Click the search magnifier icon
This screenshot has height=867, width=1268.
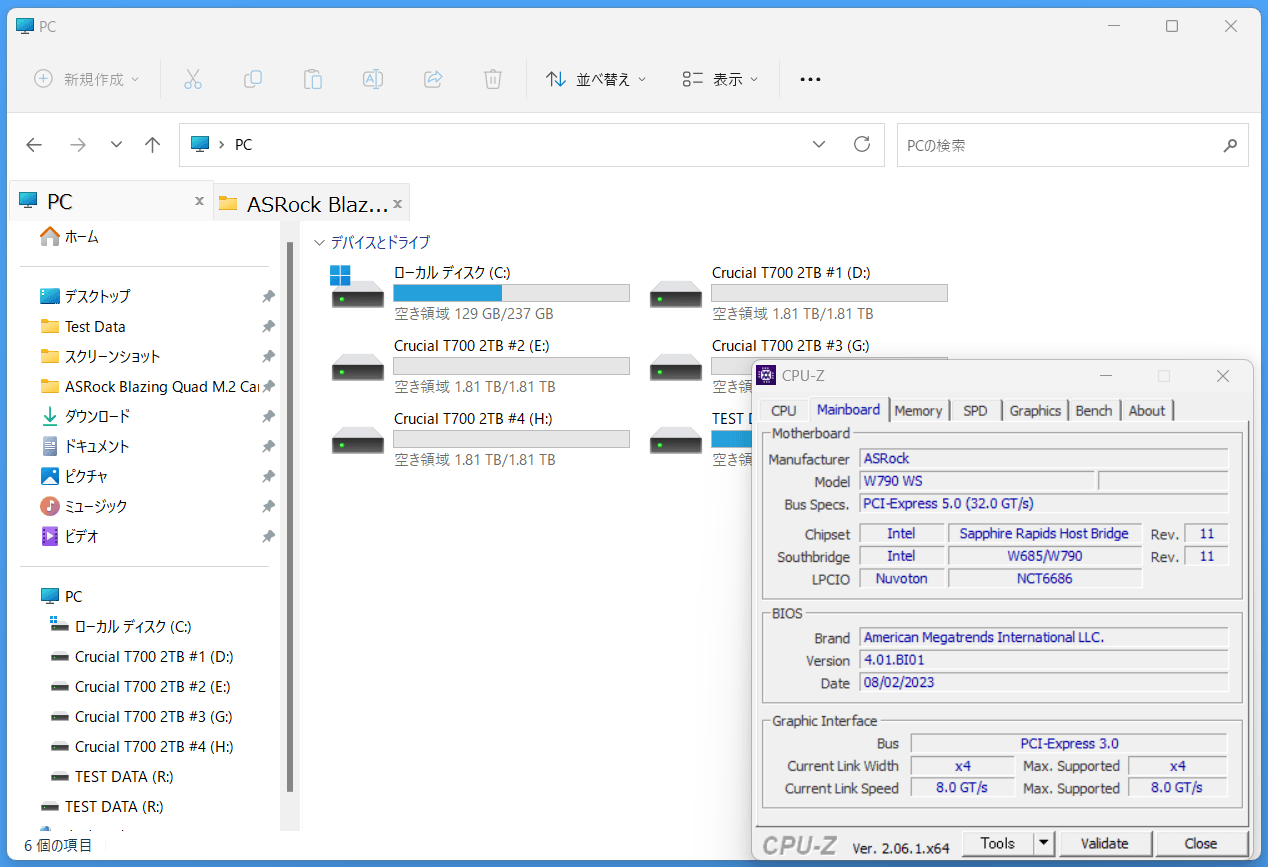coord(1230,145)
